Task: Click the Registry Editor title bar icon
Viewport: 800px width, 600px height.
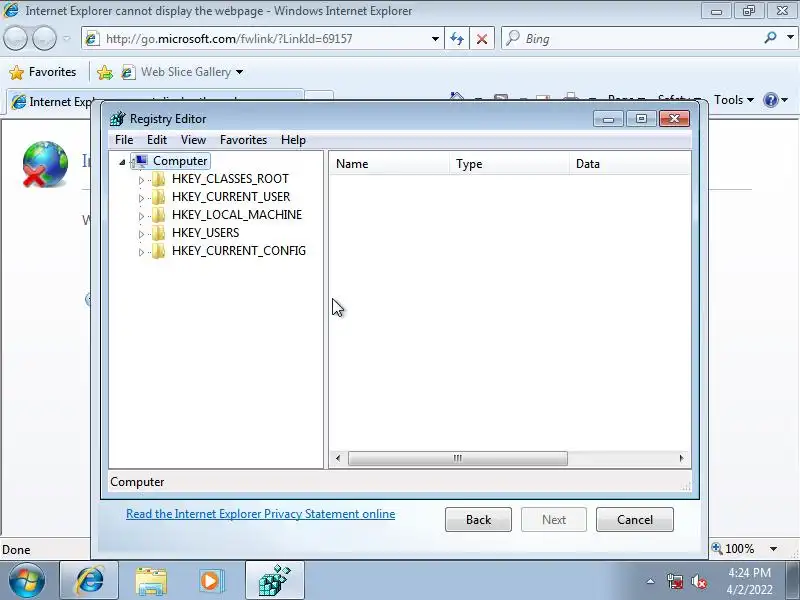Action: pyautogui.click(x=117, y=118)
